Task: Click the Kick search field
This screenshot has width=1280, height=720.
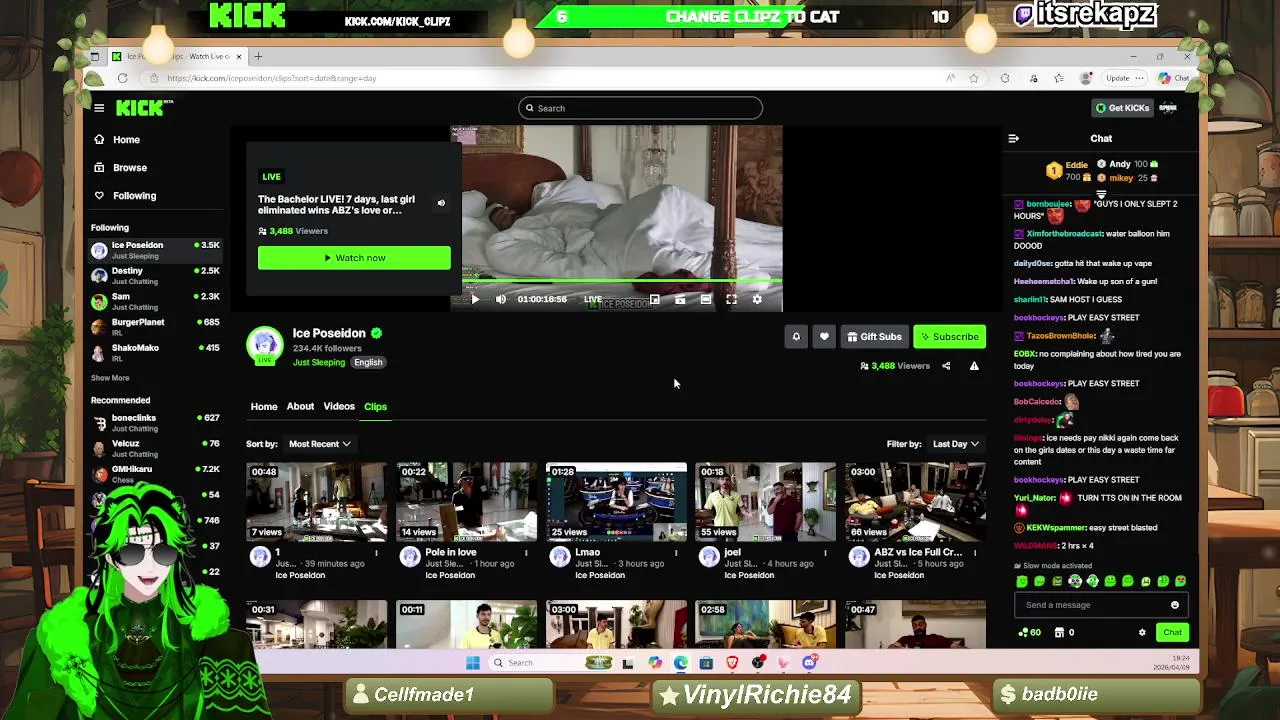Action: (x=640, y=108)
